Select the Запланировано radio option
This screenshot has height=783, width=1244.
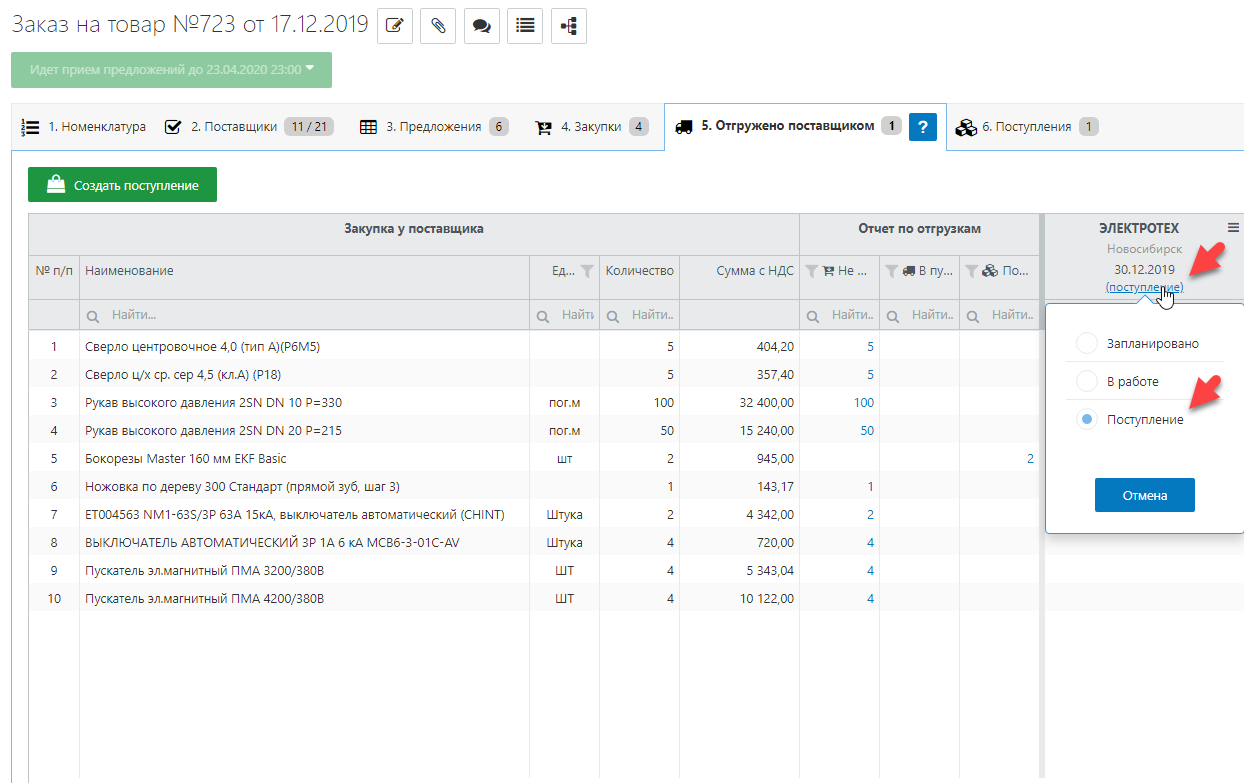click(x=1086, y=344)
